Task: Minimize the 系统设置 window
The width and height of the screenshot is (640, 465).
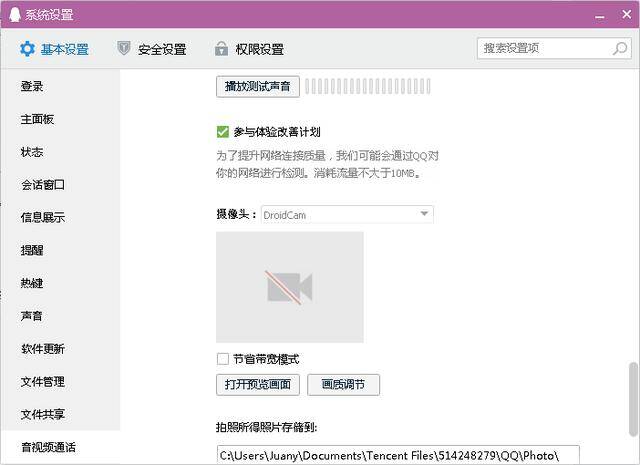Action: (600, 16)
